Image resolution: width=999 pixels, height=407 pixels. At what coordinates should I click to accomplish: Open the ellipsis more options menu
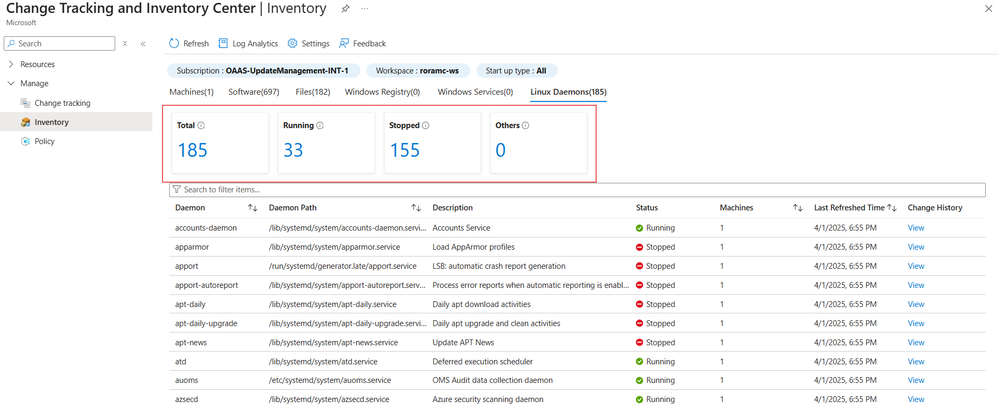364,9
